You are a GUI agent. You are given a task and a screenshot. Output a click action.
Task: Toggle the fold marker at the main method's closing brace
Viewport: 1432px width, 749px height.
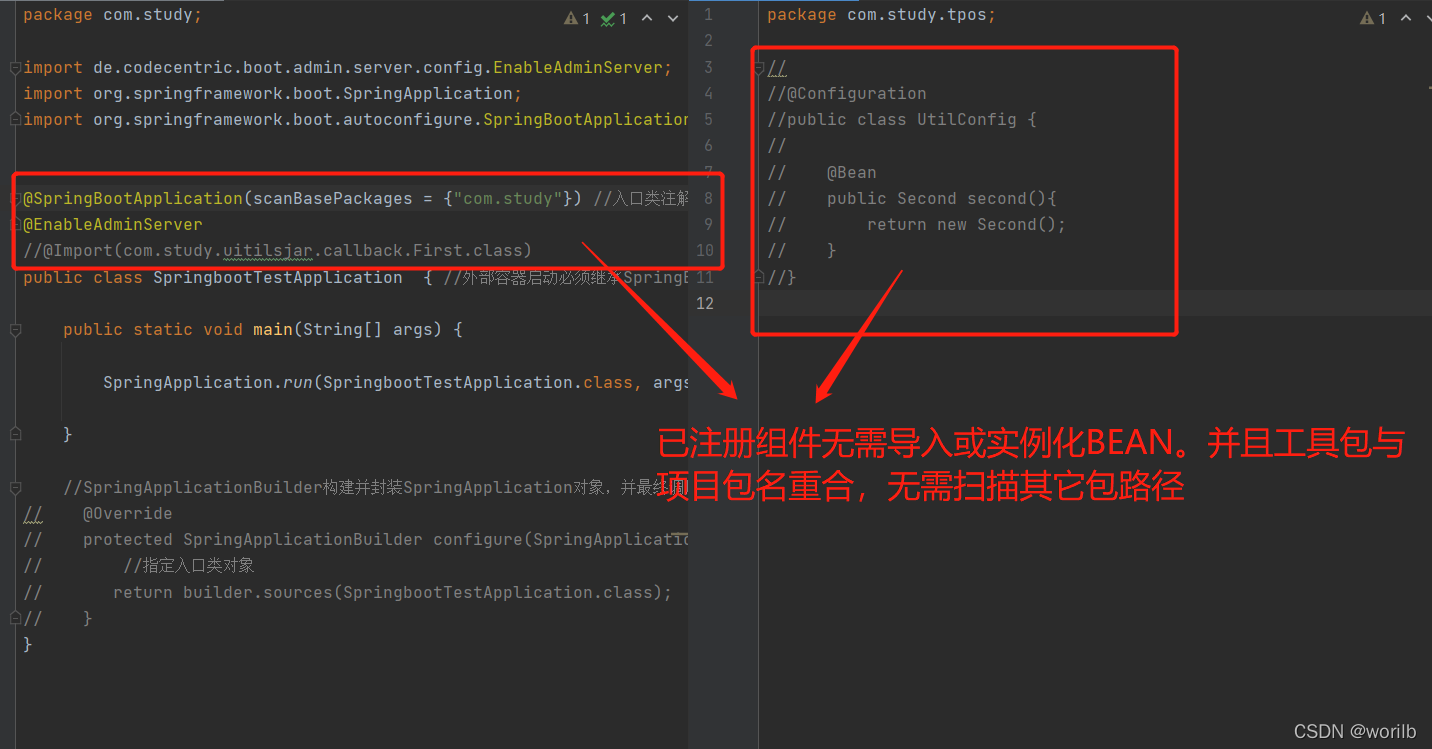[x=15, y=434]
